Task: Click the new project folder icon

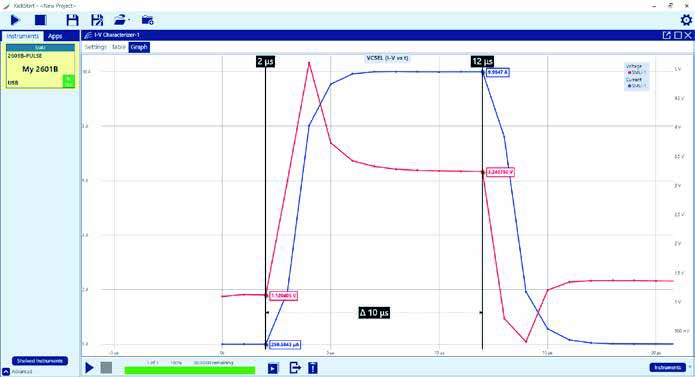Action: 148,20
